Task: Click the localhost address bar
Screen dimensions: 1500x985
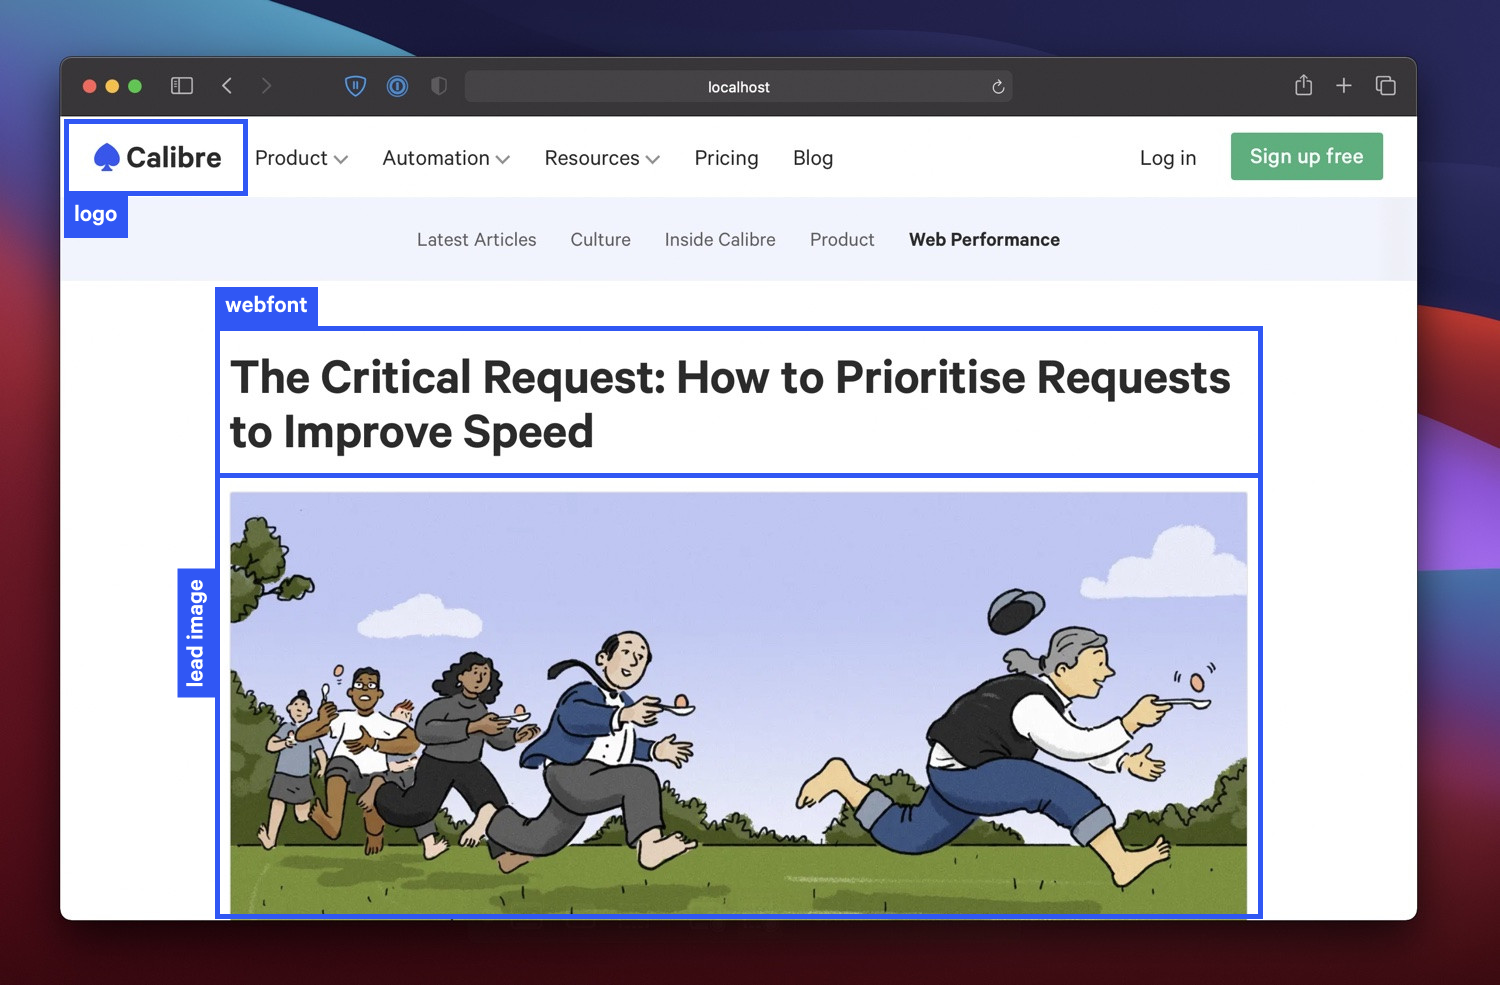Action: pos(739,86)
